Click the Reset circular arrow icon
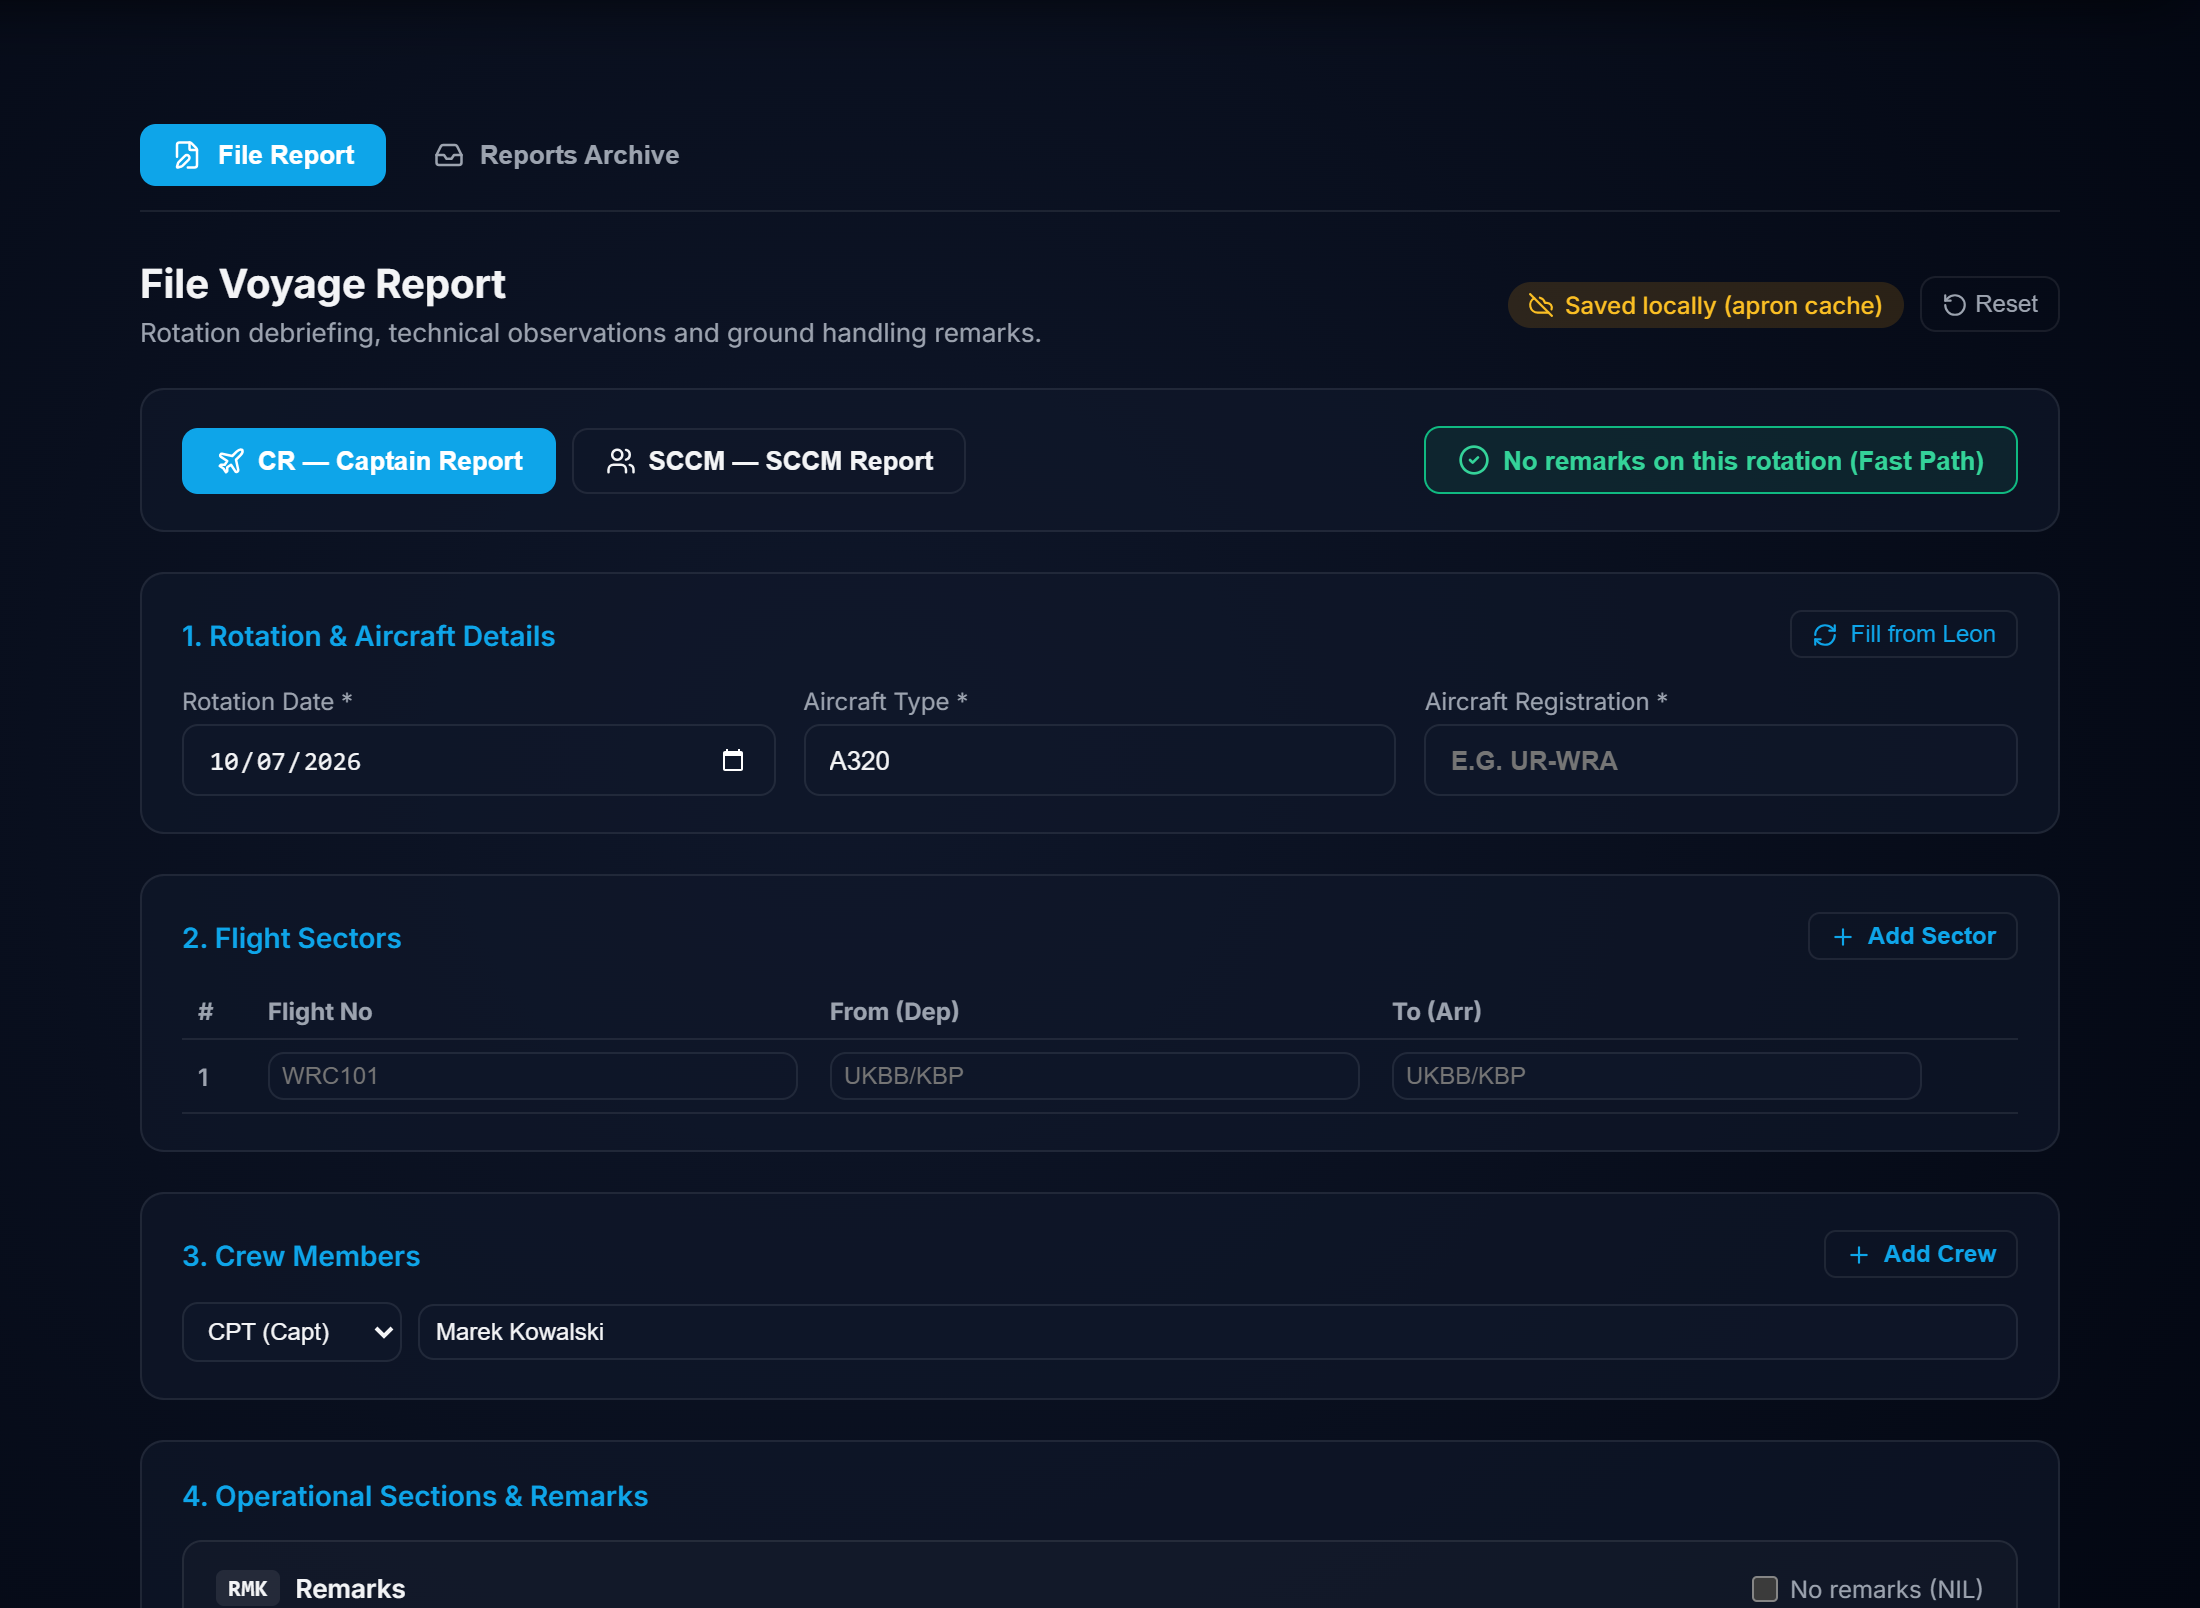The image size is (2200, 1608). pos(1954,305)
